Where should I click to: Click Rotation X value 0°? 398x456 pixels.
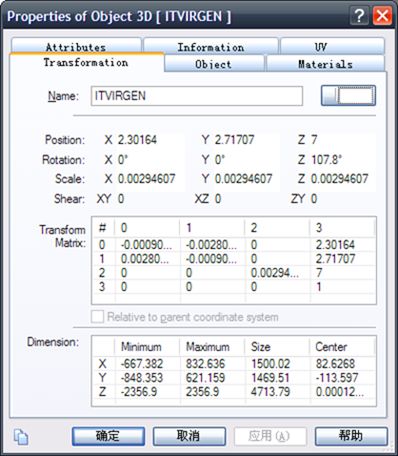[123, 160]
